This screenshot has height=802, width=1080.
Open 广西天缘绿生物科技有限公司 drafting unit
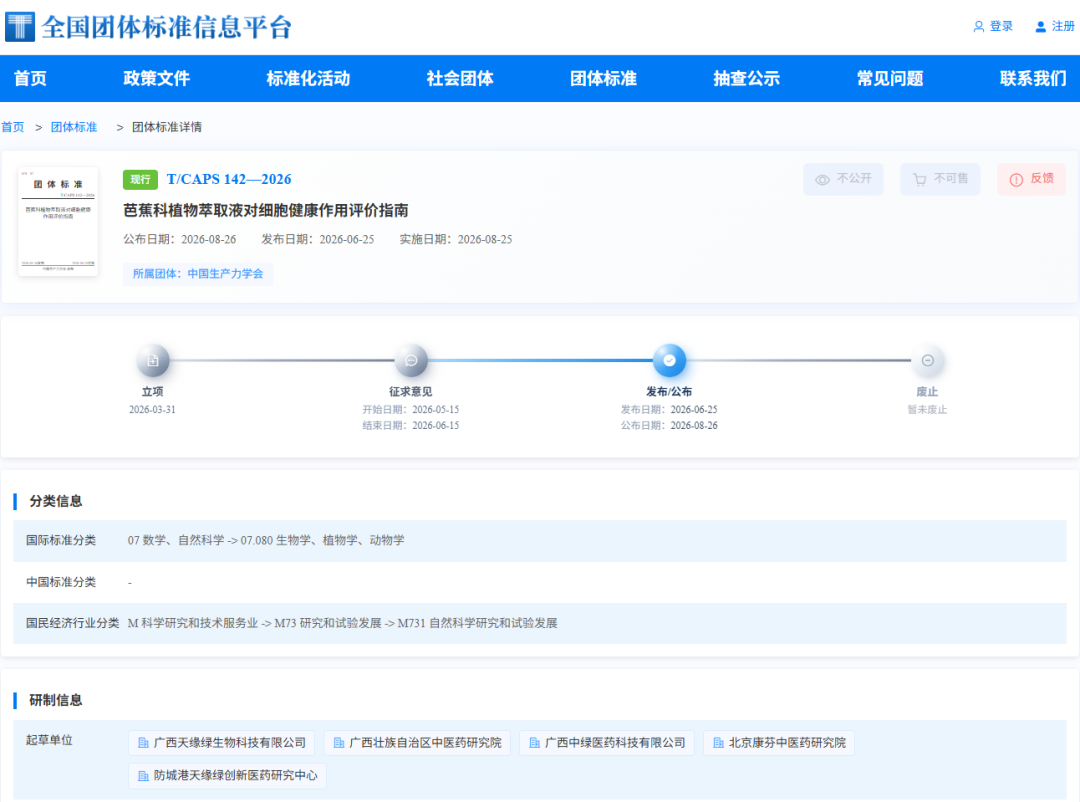point(222,743)
